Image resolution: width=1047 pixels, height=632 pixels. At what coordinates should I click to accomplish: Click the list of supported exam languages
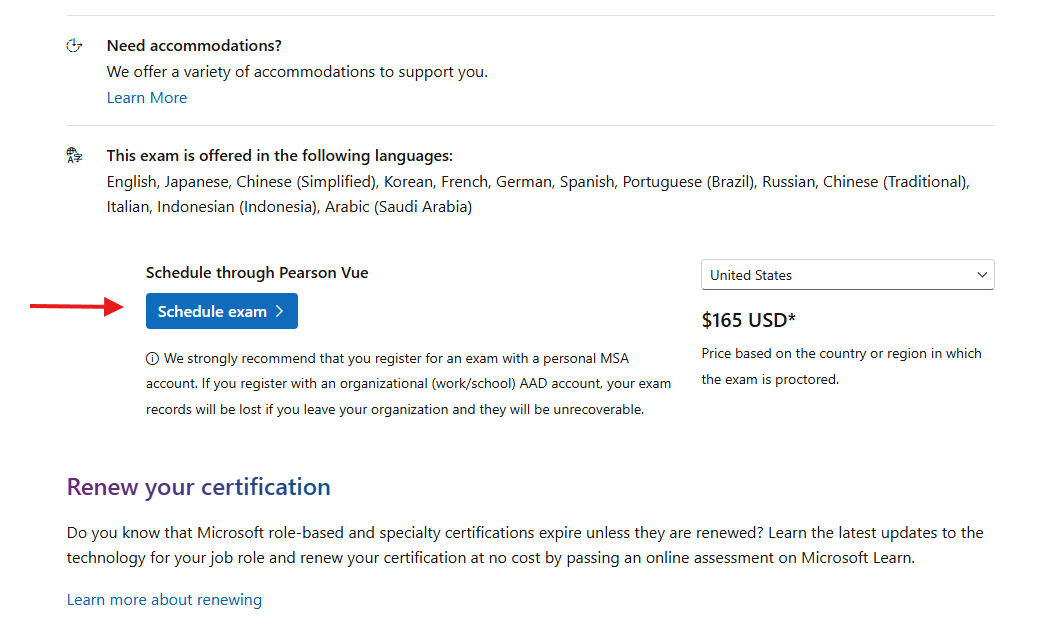click(x=538, y=194)
